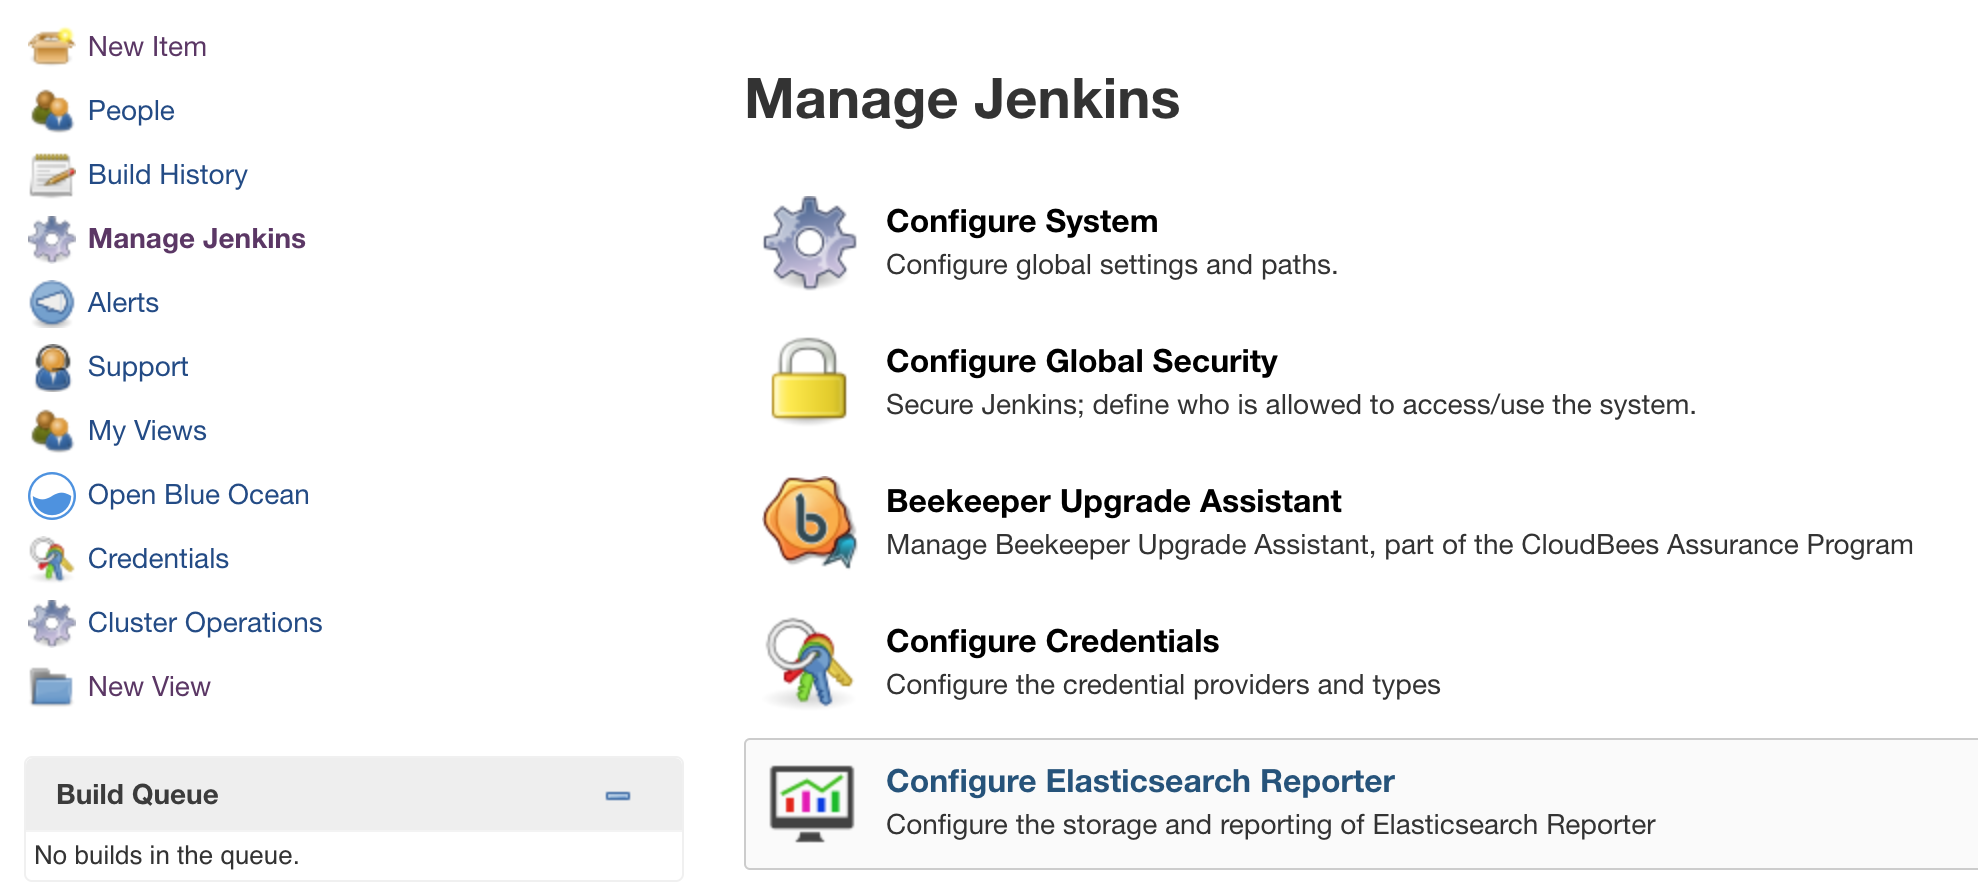Click the Support headset icon
The image size is (1978, 884).
pyautogui.click(x=51, y=366)
